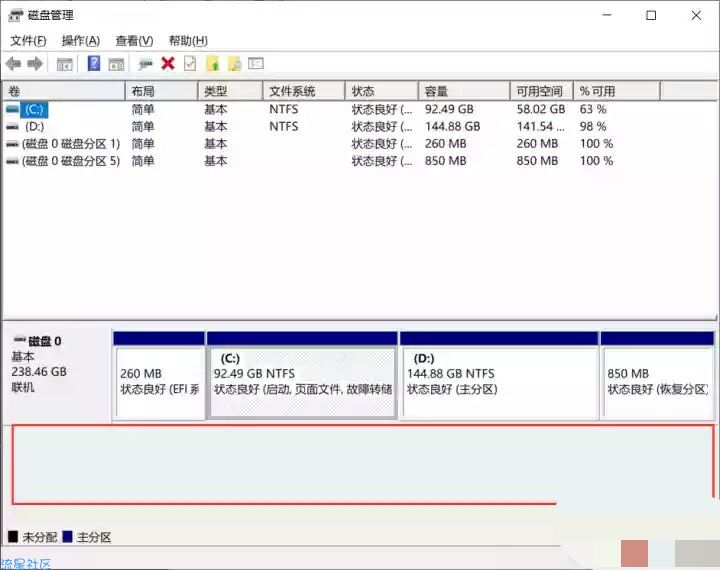Click NTFS file system cell of C:
This screenshot has width=720, height=570.
283,109
